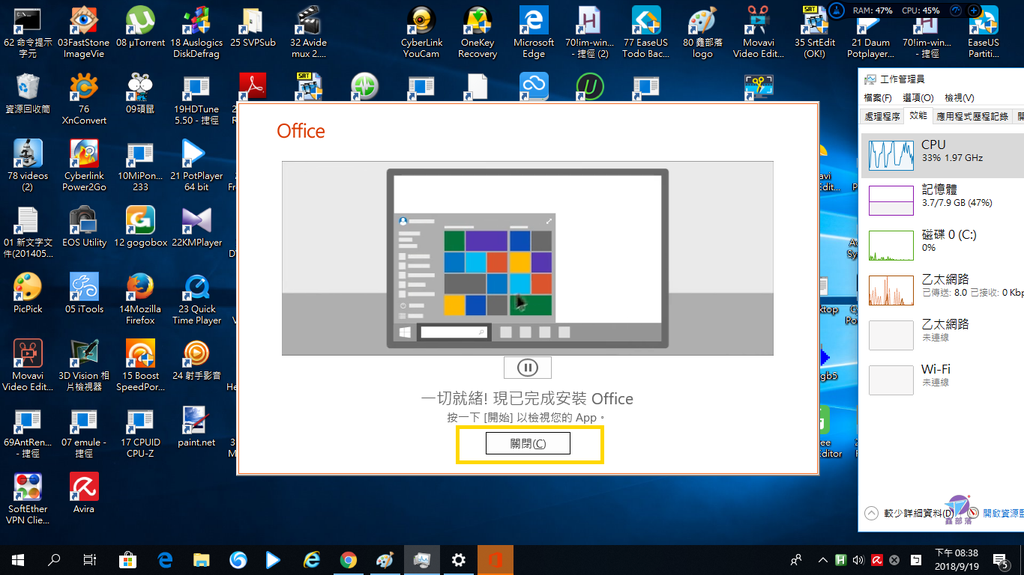Open 77 EaseUS Todo Backup shortcut

coord(646,31)
